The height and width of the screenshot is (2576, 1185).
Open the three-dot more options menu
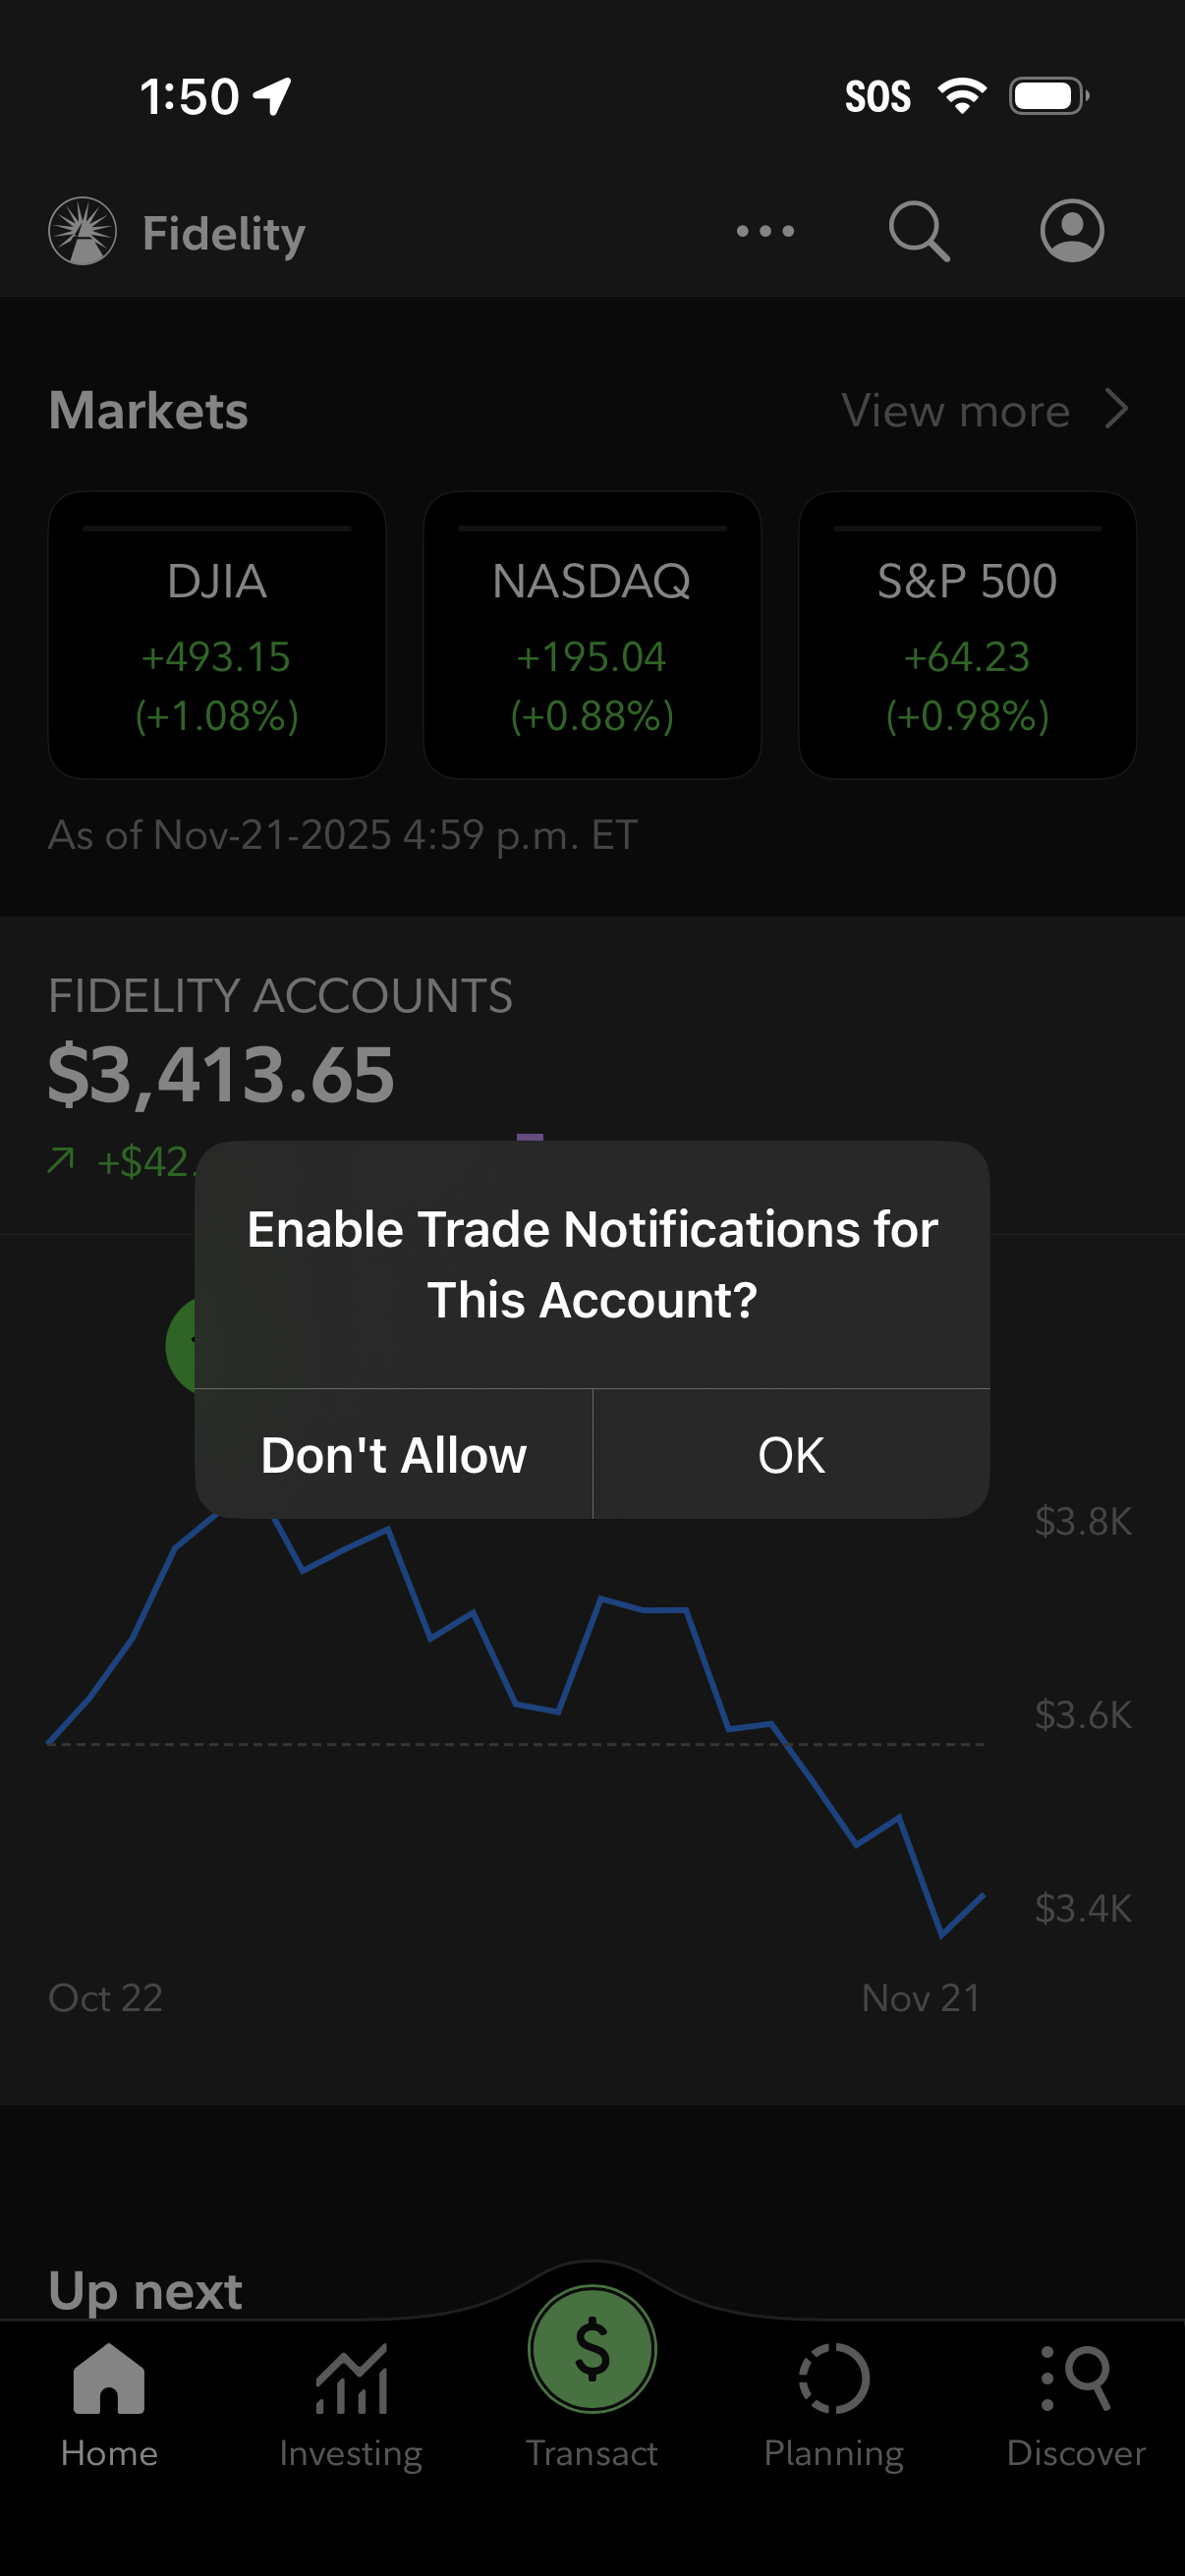[x=765, y=231]
